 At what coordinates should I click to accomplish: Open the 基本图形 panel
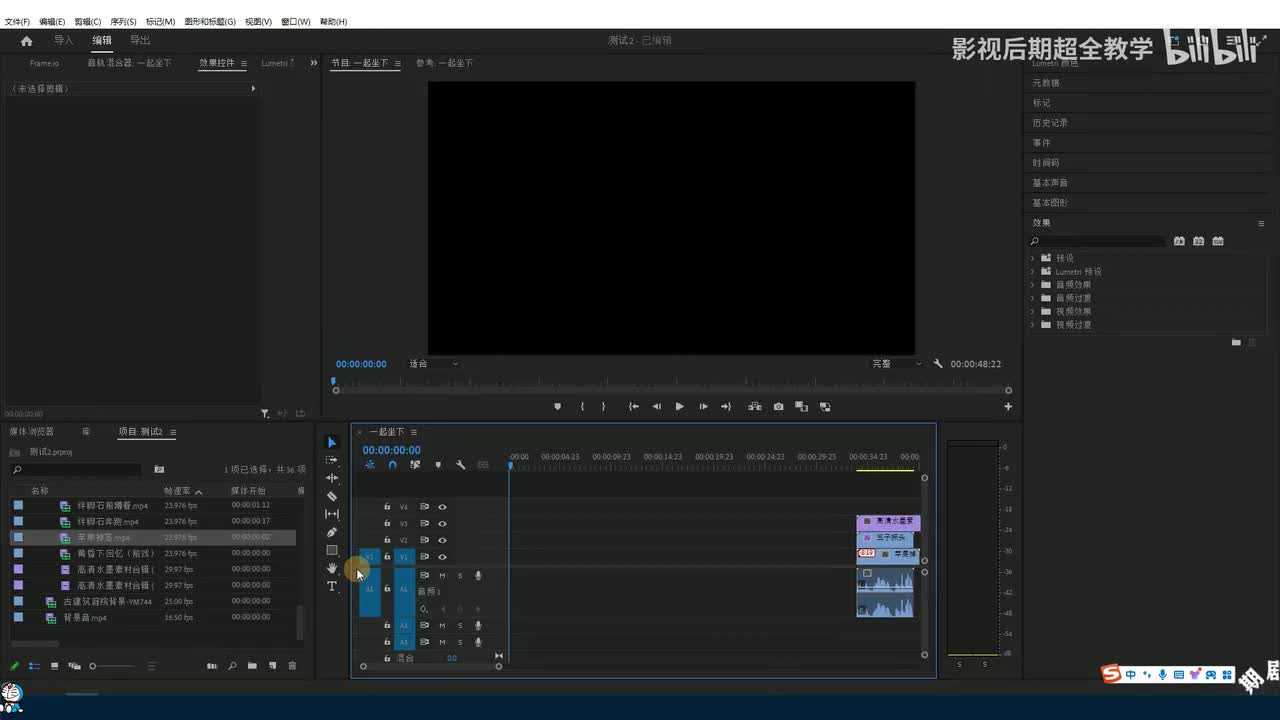(1050, 203)
